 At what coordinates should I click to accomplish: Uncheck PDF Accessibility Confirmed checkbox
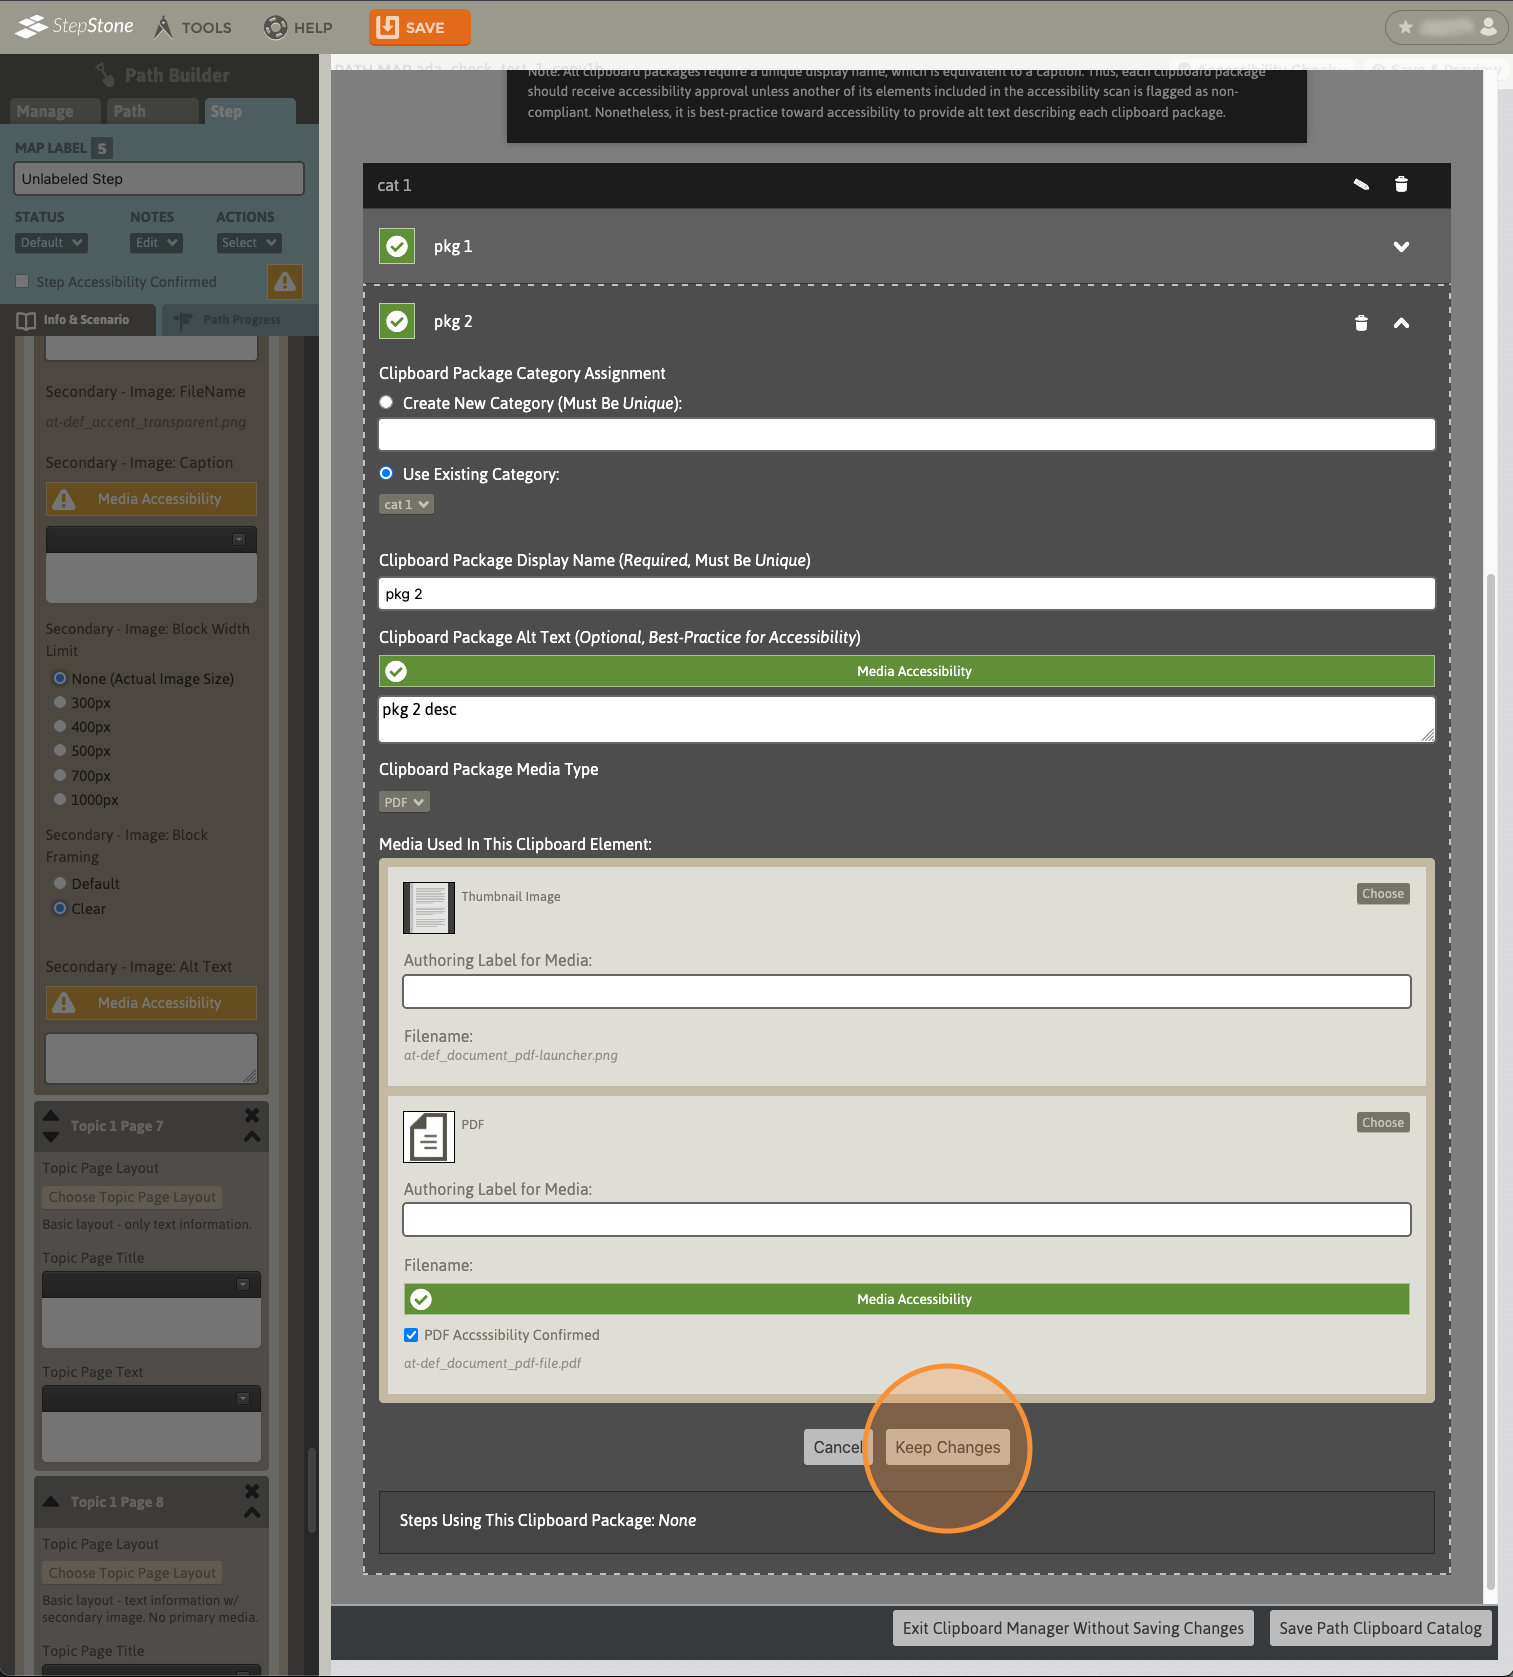411,1335
